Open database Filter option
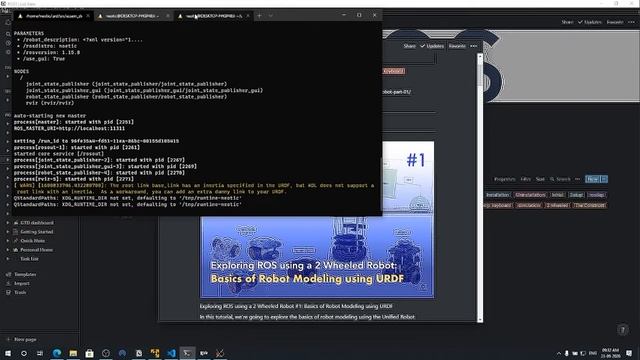 point(526,179)
